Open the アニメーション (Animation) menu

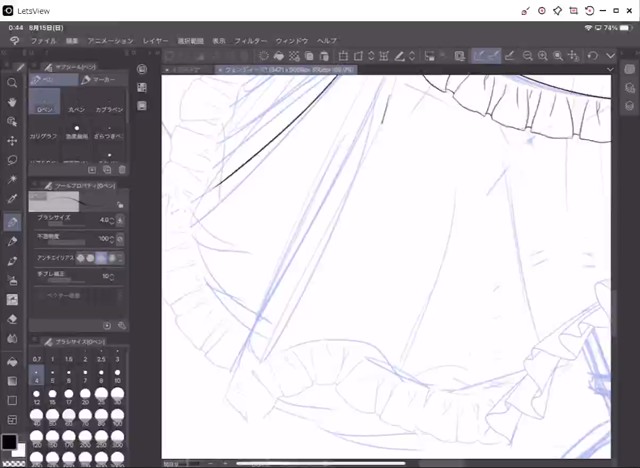(x=111, y=41)
